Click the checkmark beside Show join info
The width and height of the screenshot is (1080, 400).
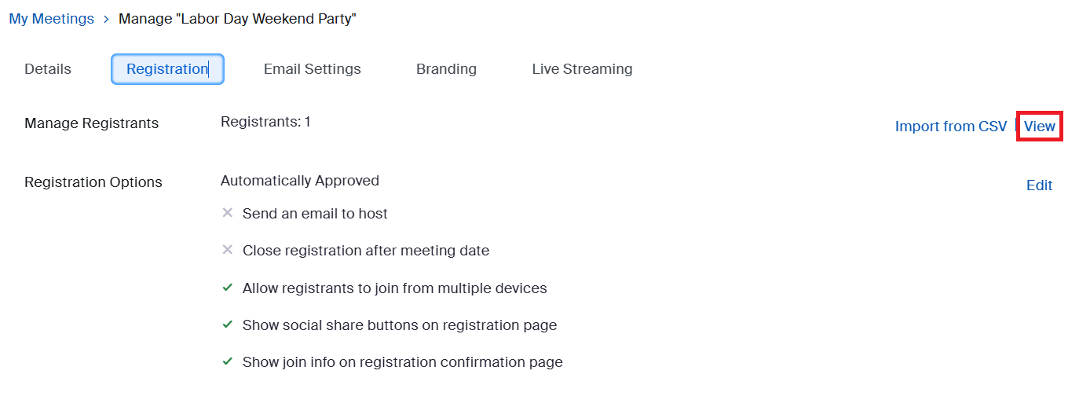[x=227, y=362]
